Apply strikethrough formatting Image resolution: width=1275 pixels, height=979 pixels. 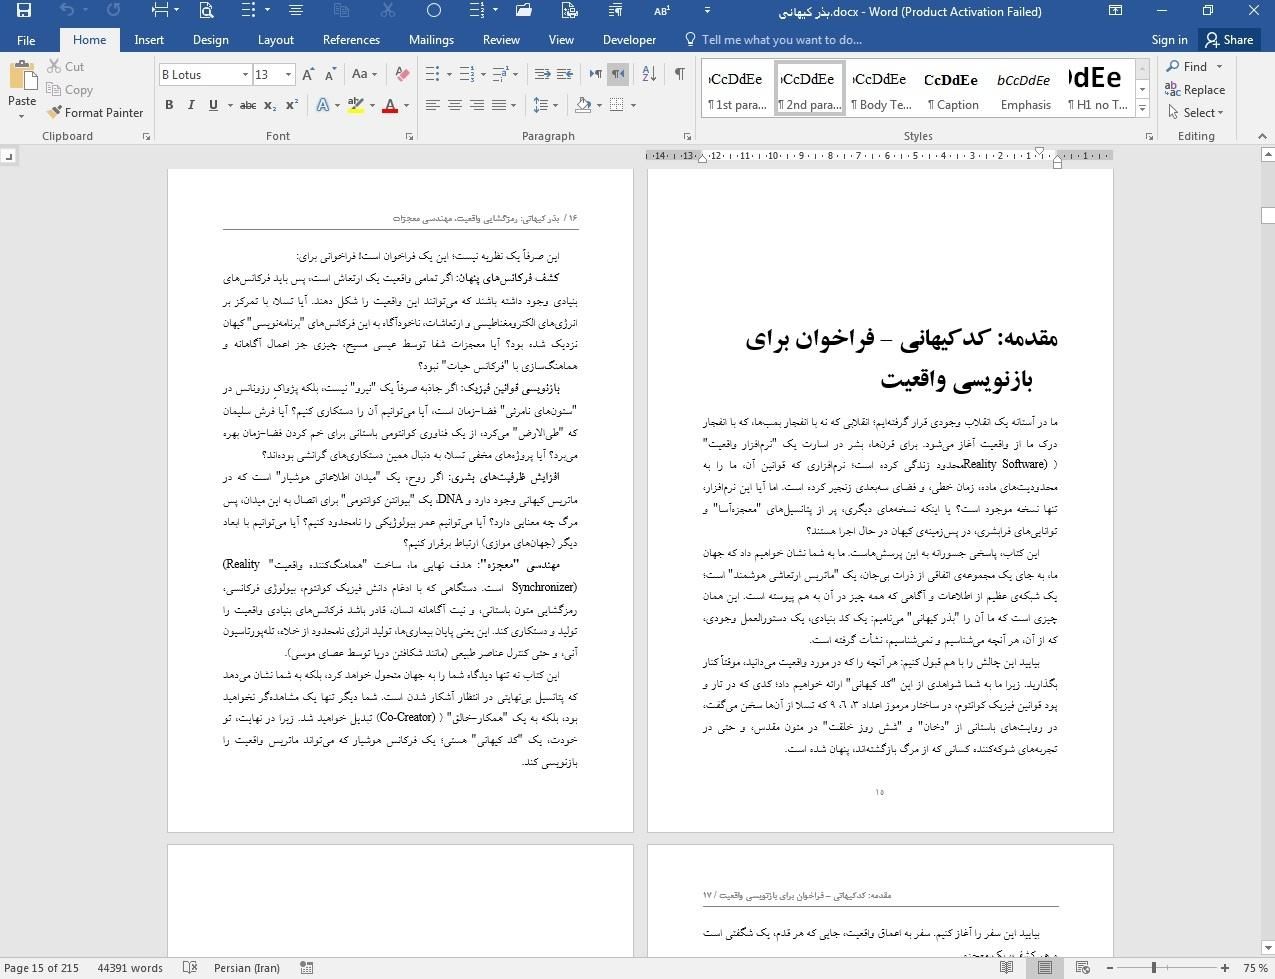coord(247,105)
